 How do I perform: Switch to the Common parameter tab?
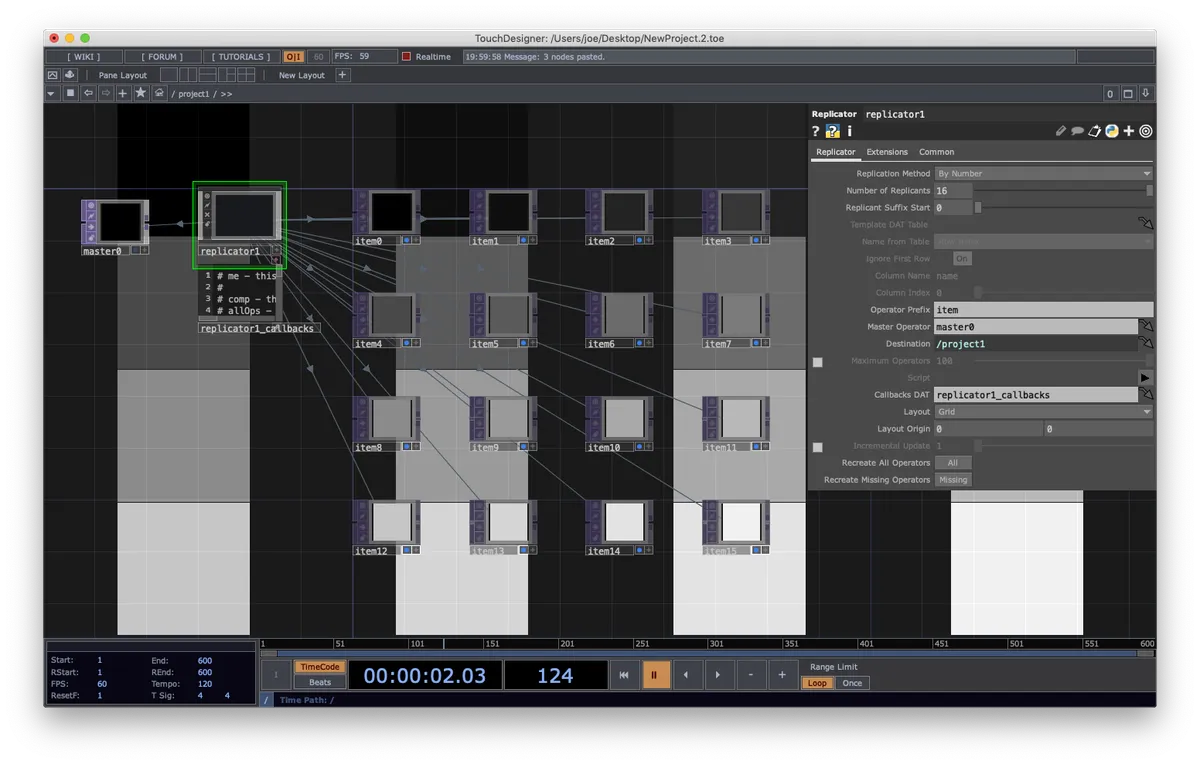pyautogui.click(x=936, y=152)
